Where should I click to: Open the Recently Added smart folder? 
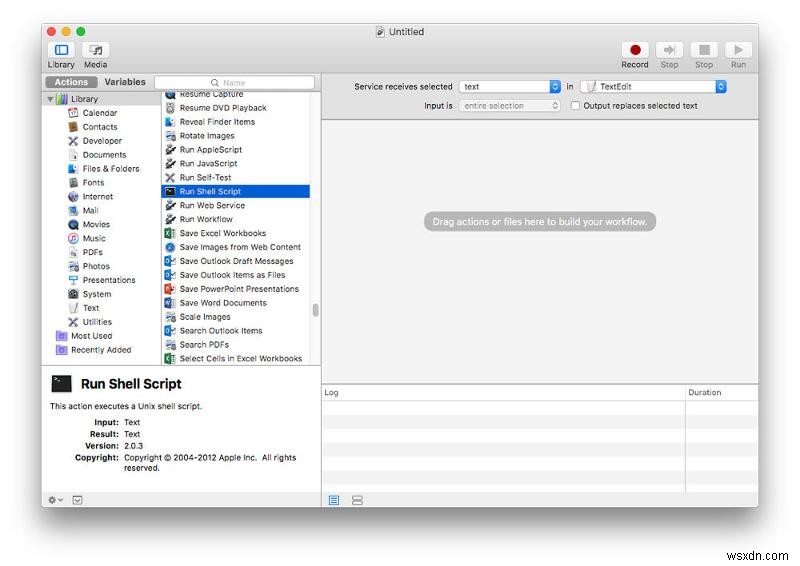pyautogui.click(x=101, y=350)
